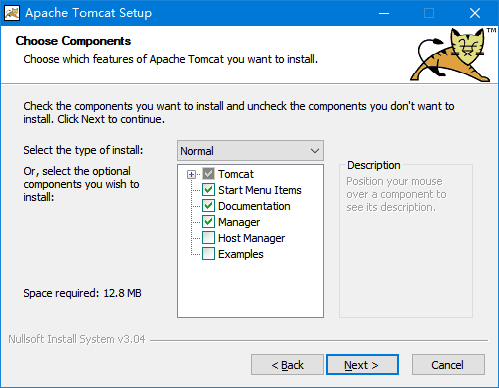Enable the Examples checkbox
Screen dimensions: 499x388
(208, 254)
